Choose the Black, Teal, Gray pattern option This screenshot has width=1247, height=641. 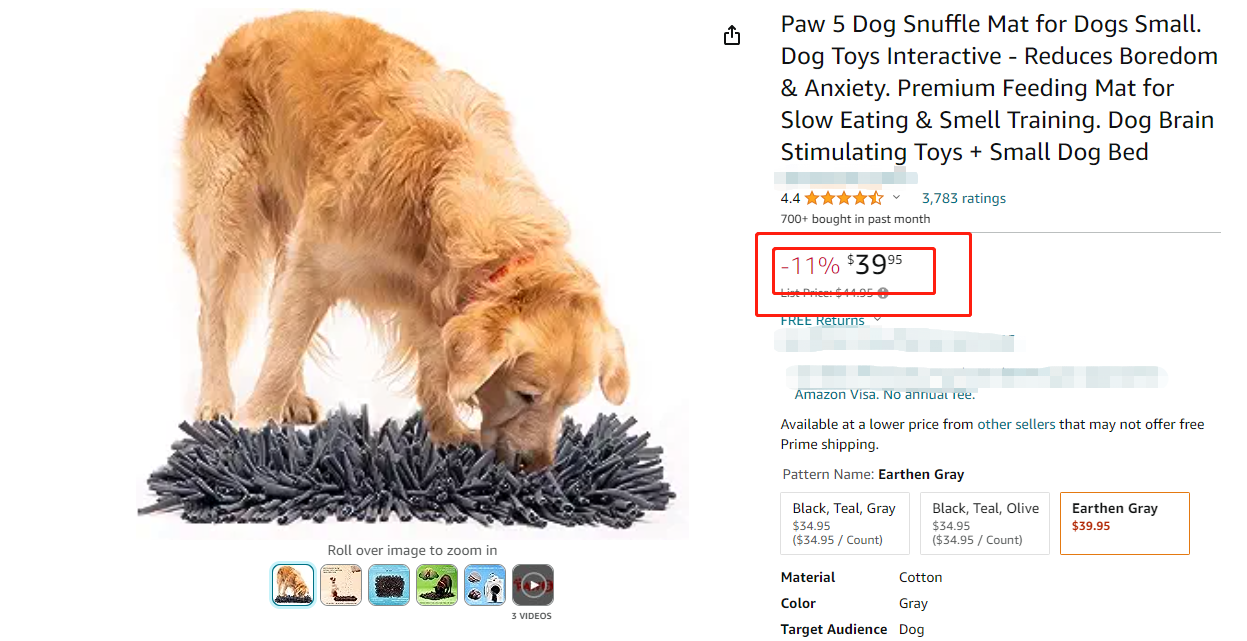pyautogui.click(x=844, y=523)
